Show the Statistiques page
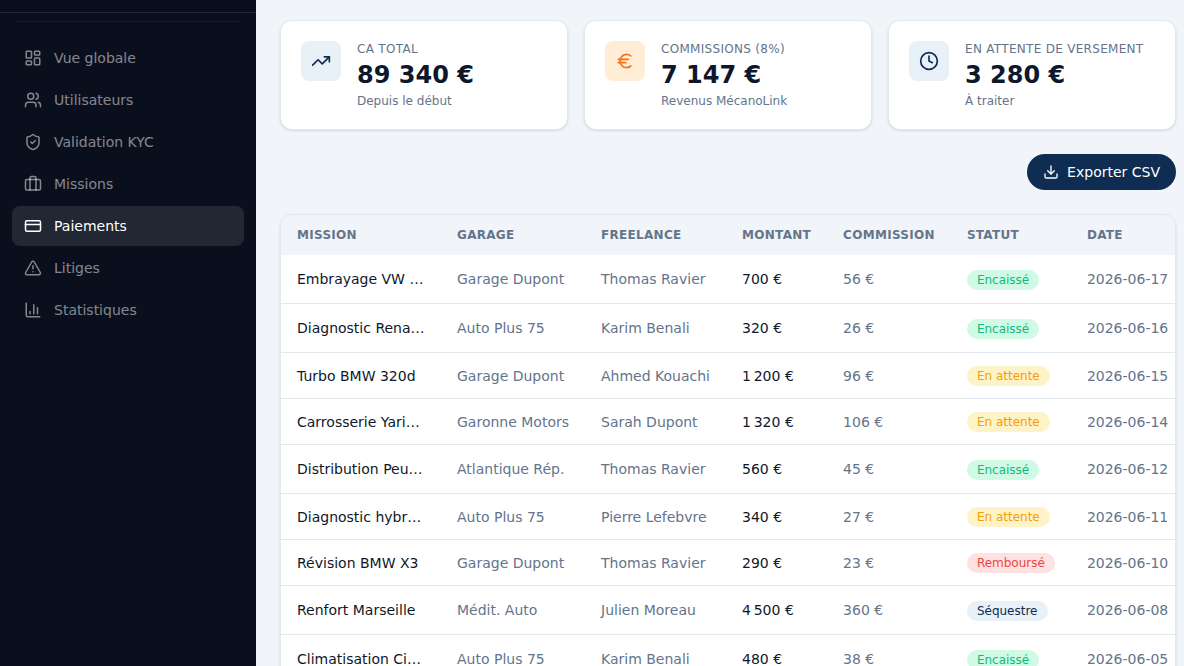The width and height of the screenshot is (1184, 666). pyautogui.click(x=128, y=310)
